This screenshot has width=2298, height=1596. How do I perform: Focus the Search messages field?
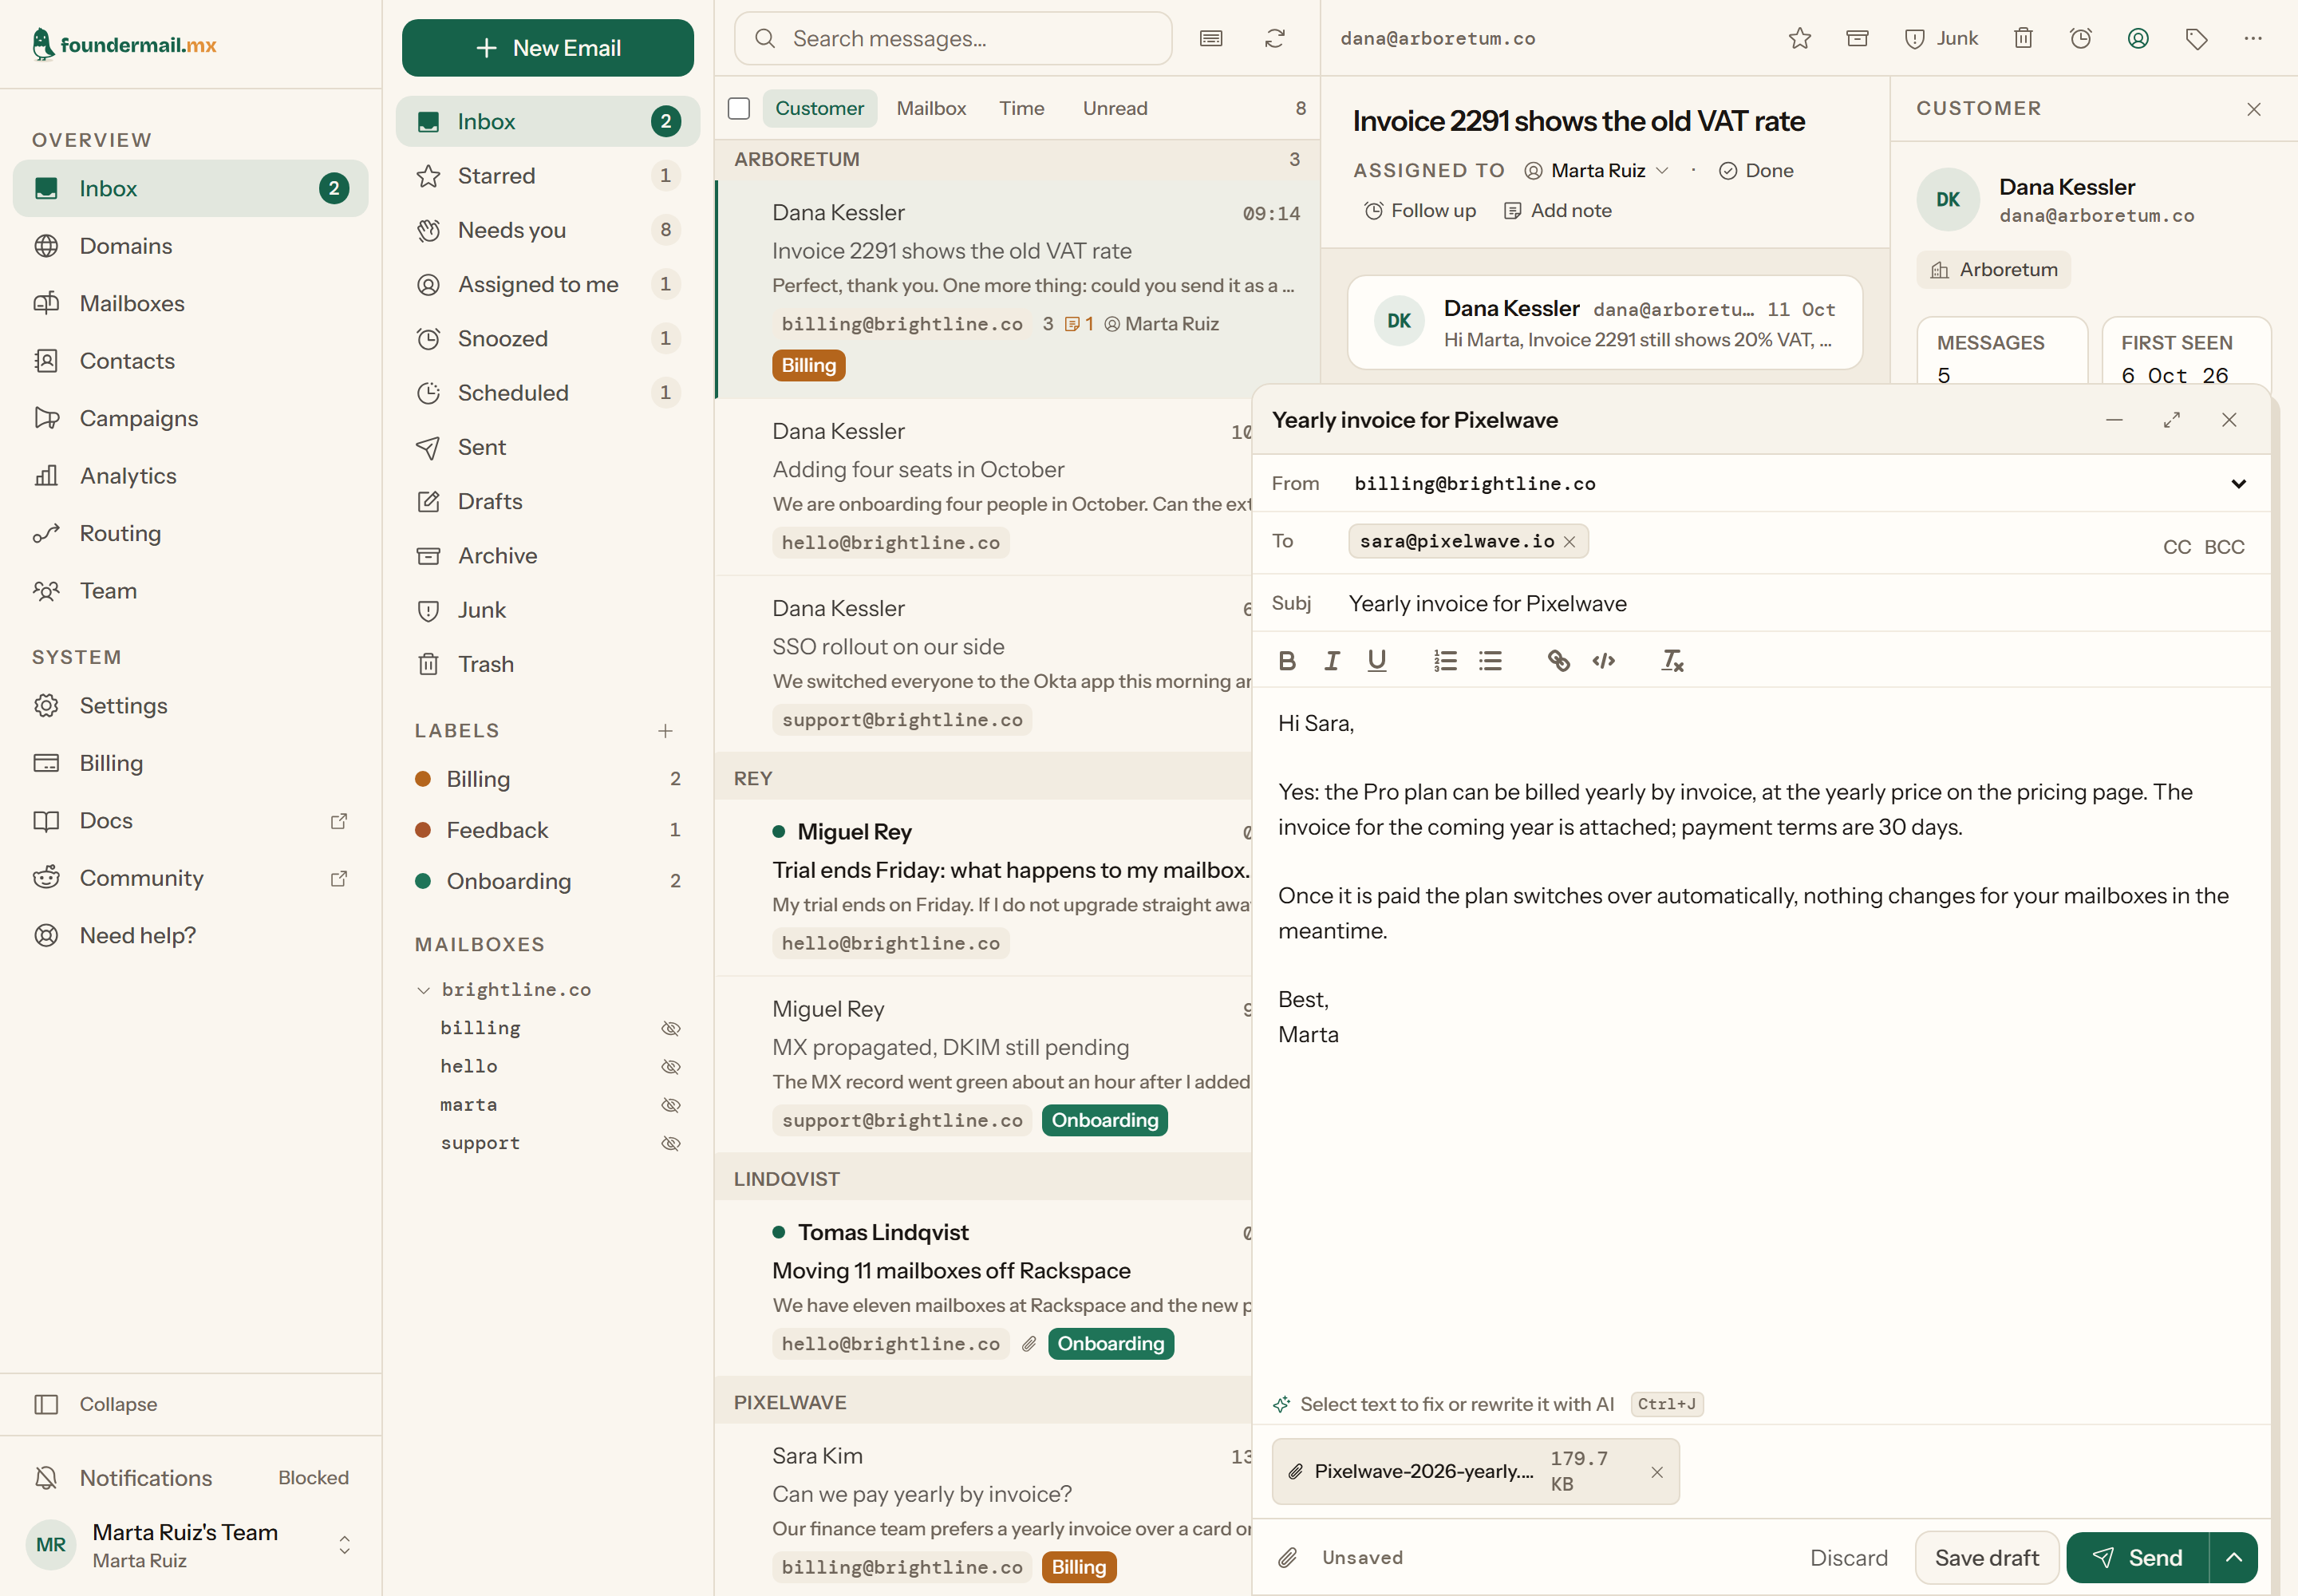[x=953, y=39]
